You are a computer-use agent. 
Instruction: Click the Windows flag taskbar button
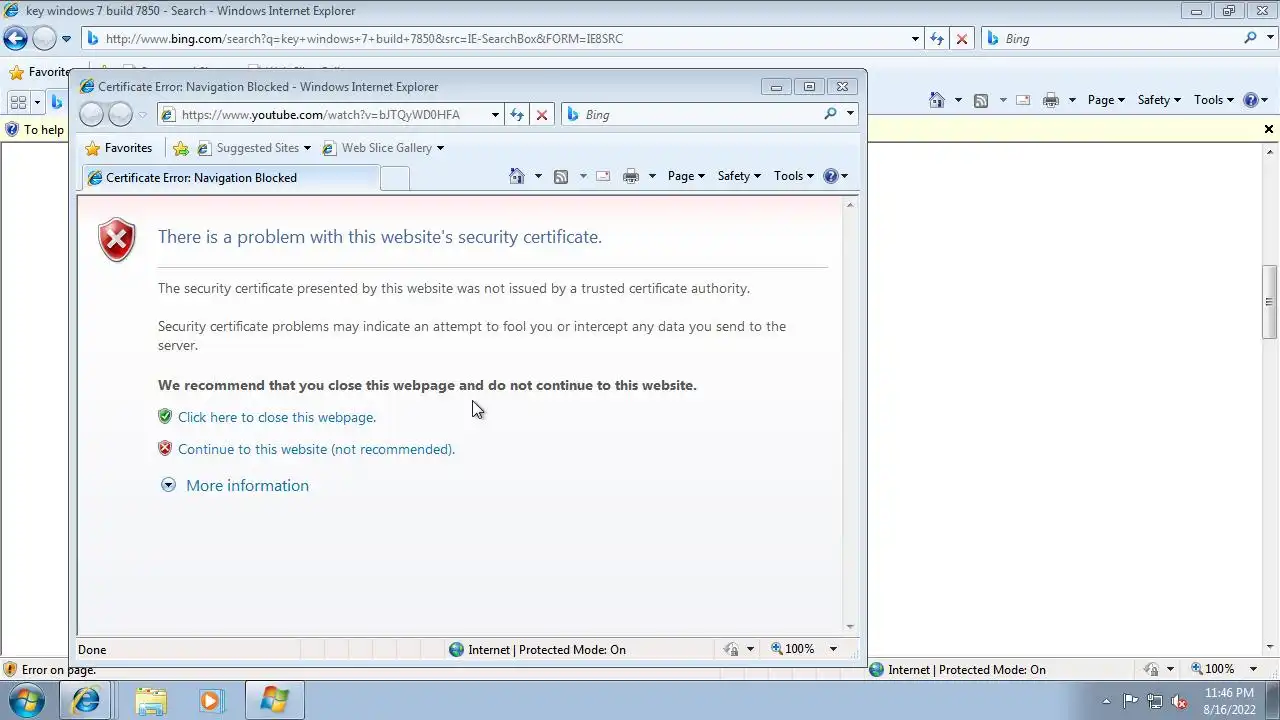274,700
